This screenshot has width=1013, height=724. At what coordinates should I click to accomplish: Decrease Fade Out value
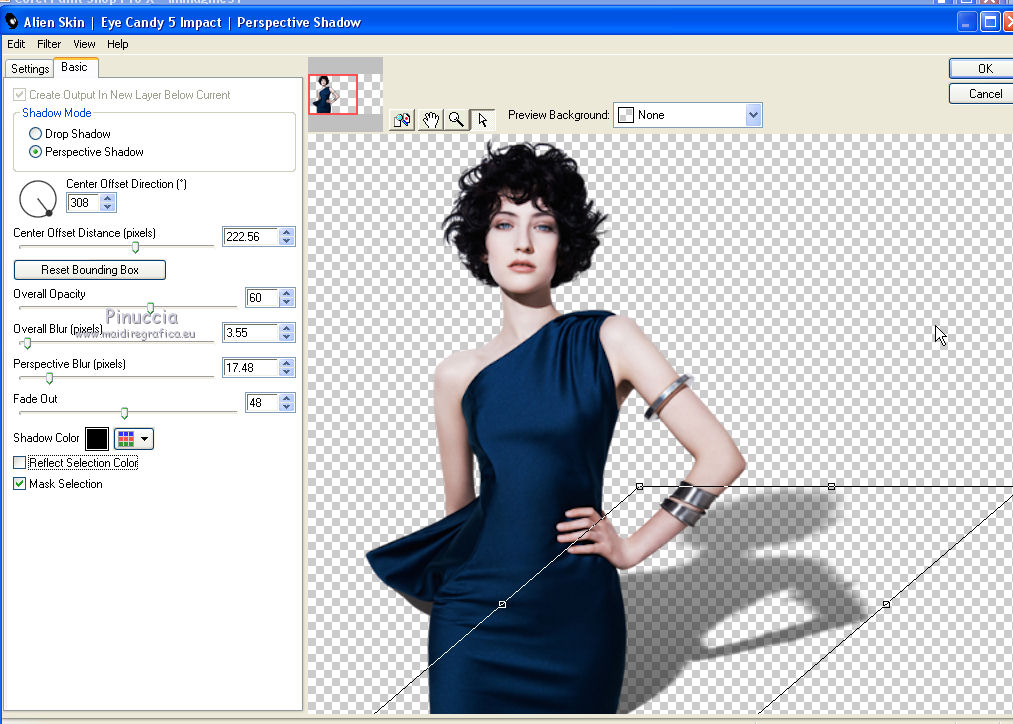[x=287, y=406]
